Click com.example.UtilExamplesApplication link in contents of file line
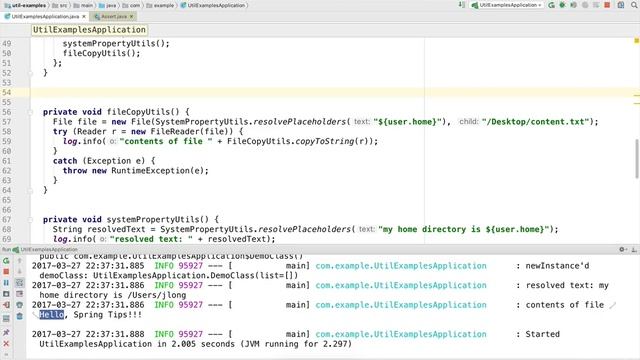This screenshot has width=640, height=360. coord(401,305)
